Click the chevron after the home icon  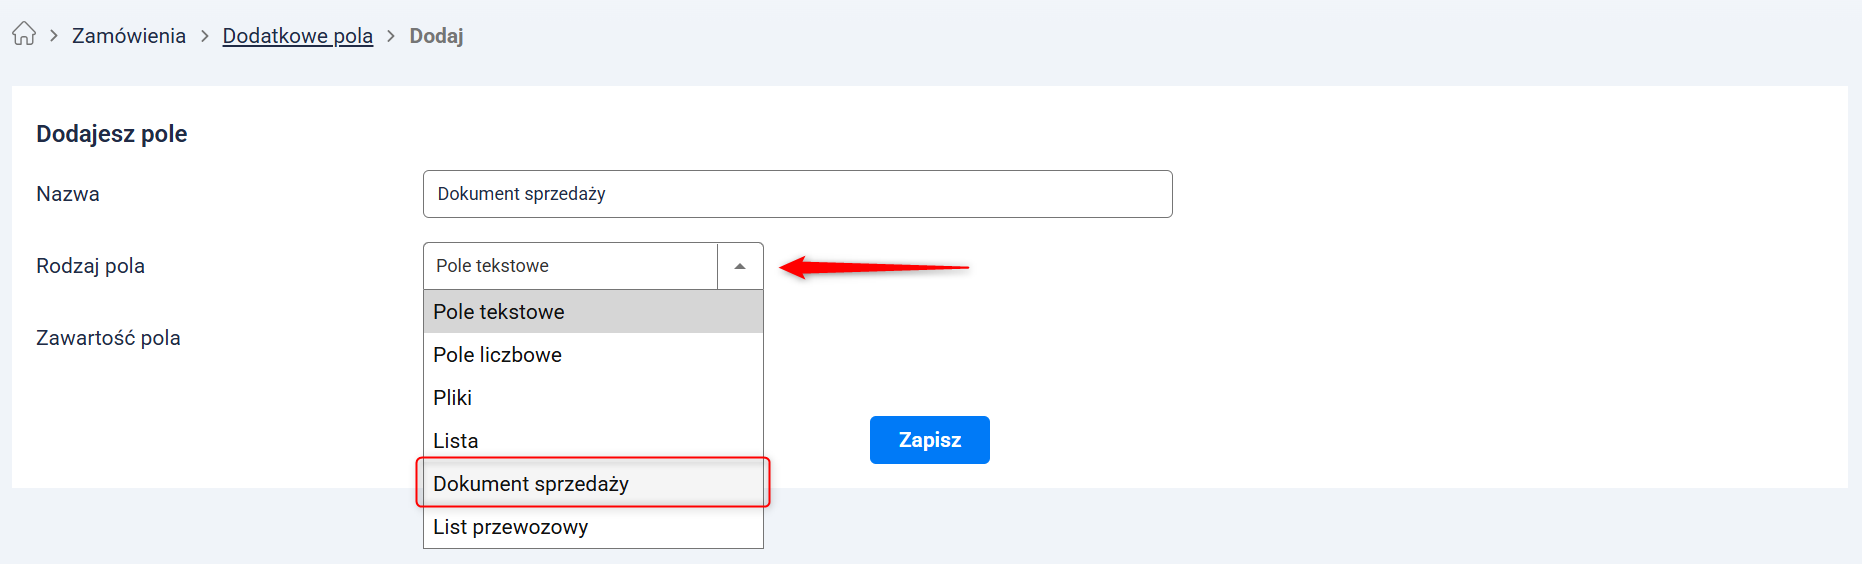(54, 36)
